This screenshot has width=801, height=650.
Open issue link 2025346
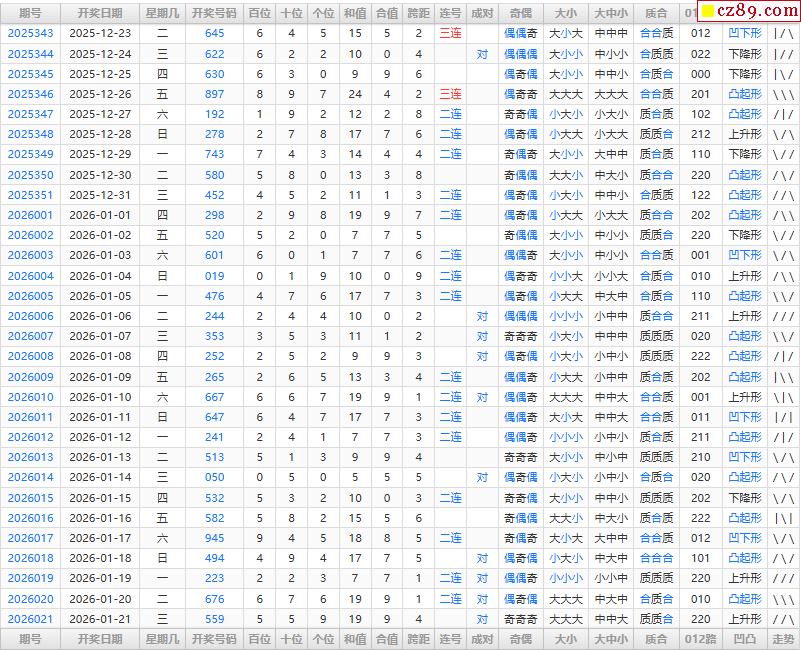[x=30, y=94]
